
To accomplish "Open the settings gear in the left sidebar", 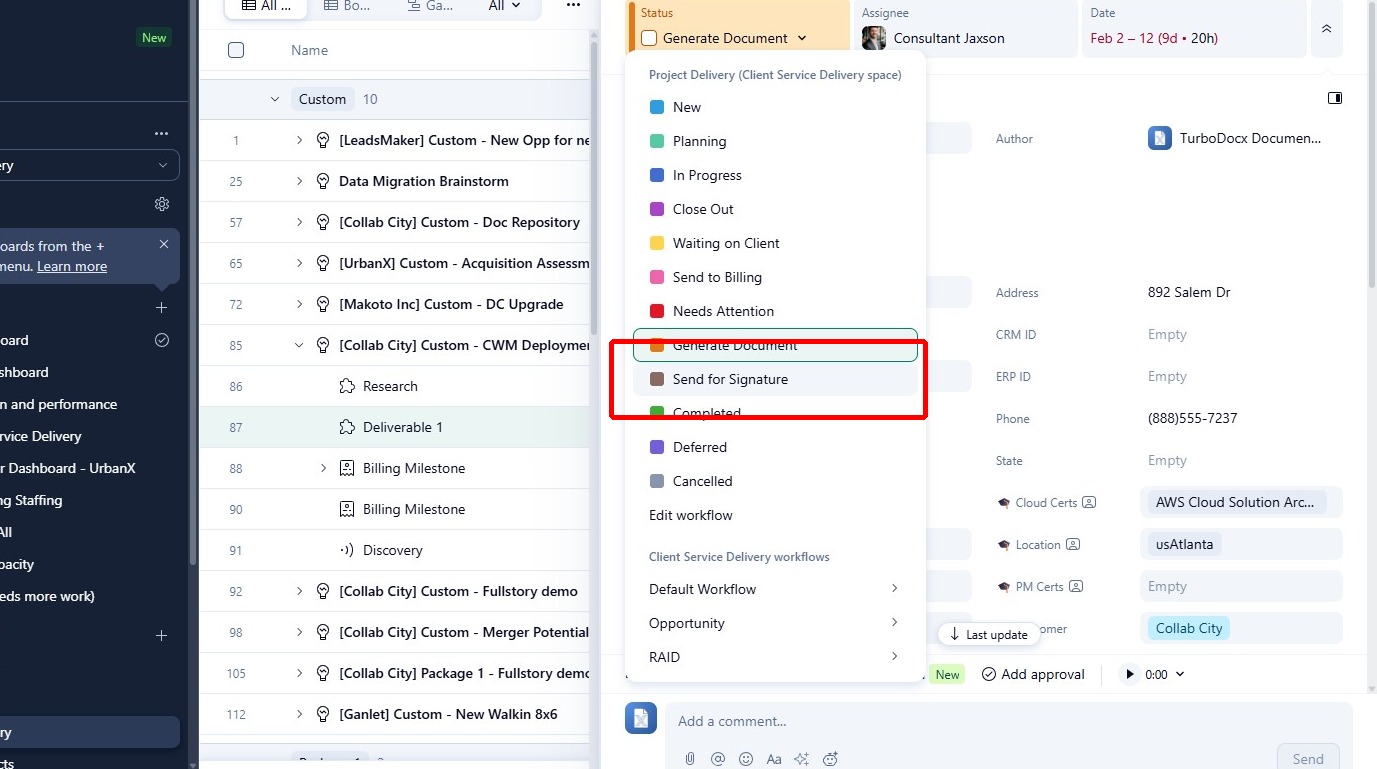I will tap(162, 203).
